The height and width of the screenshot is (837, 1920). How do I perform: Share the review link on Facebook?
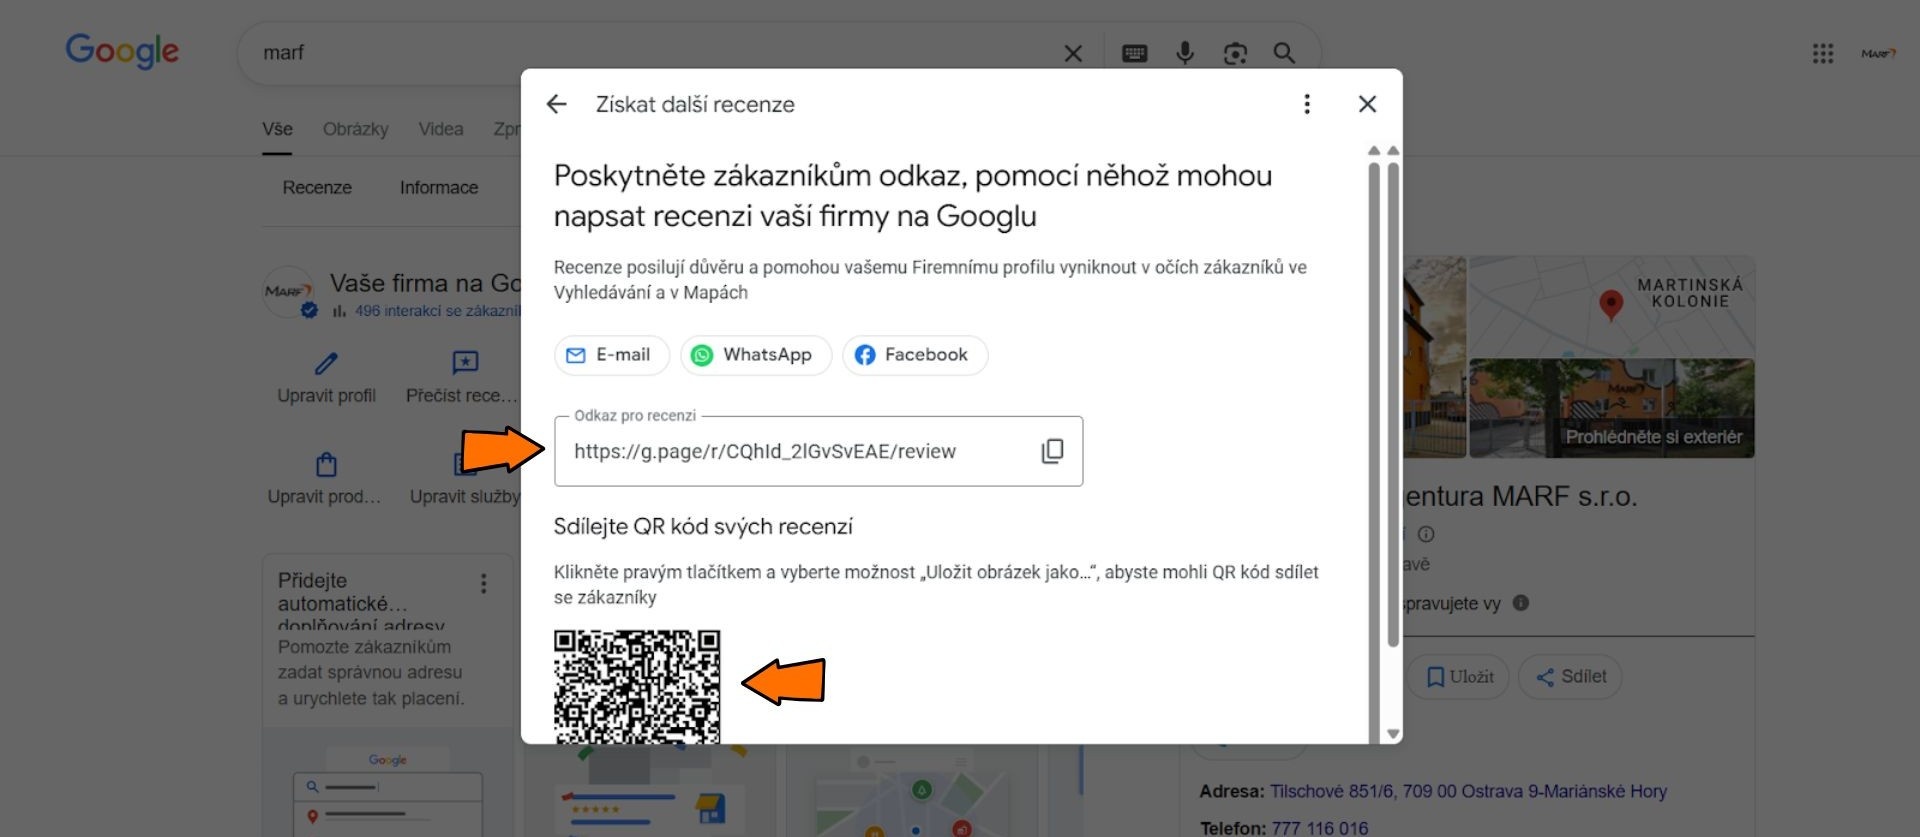pyautogui.click(x=914, y=355)
